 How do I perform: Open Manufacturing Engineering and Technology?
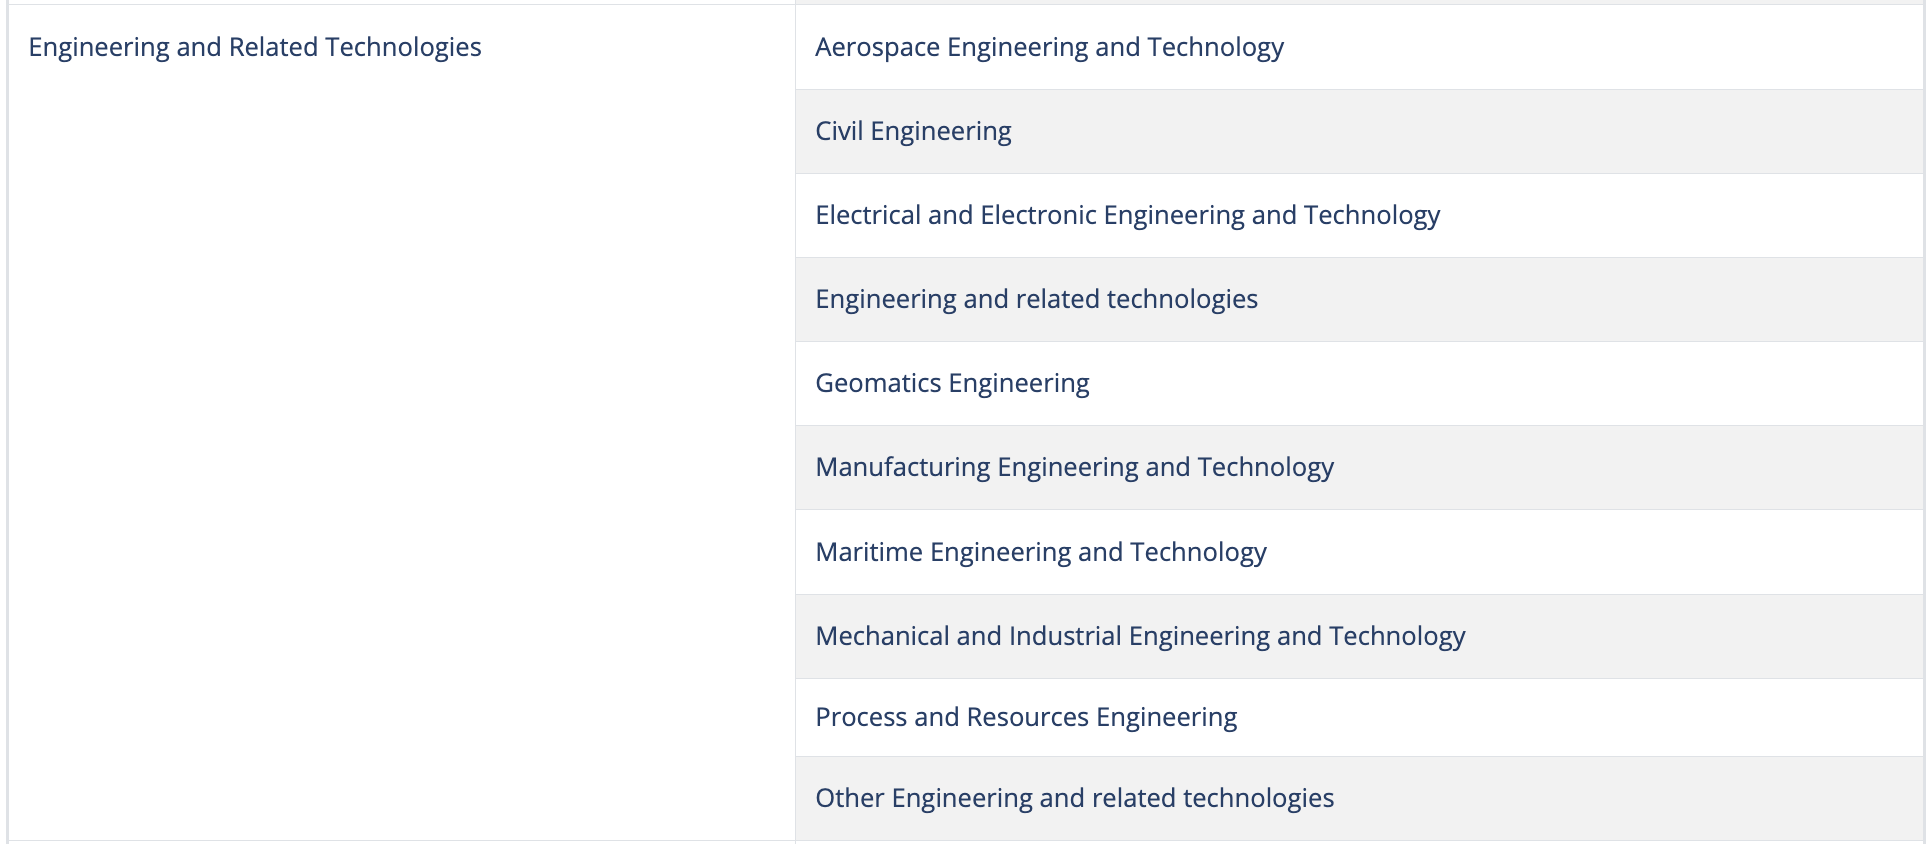click(x=1074, y=467)
